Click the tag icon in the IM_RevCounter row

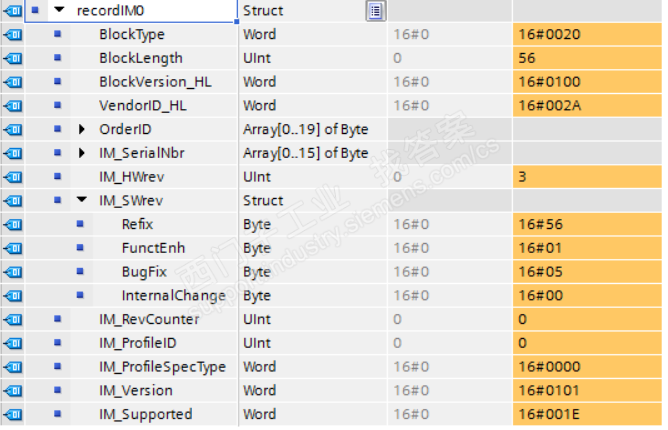(12, 319)
